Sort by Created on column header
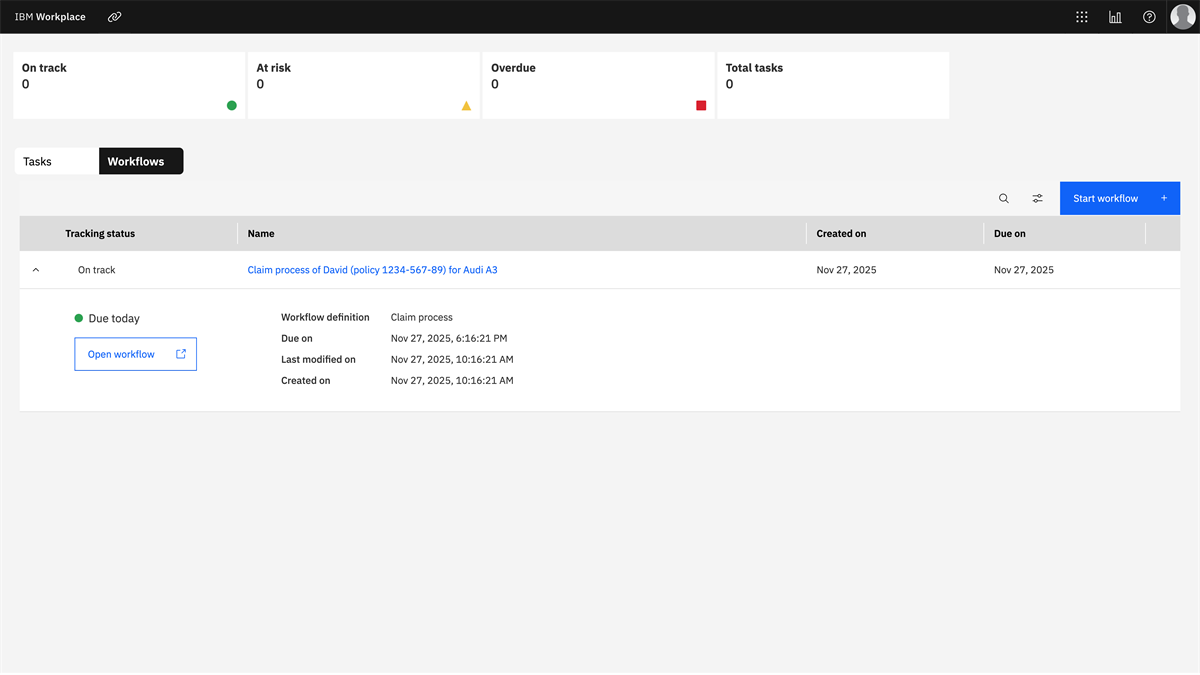This screenshot has height=675, width=1200. pos(841,233)
